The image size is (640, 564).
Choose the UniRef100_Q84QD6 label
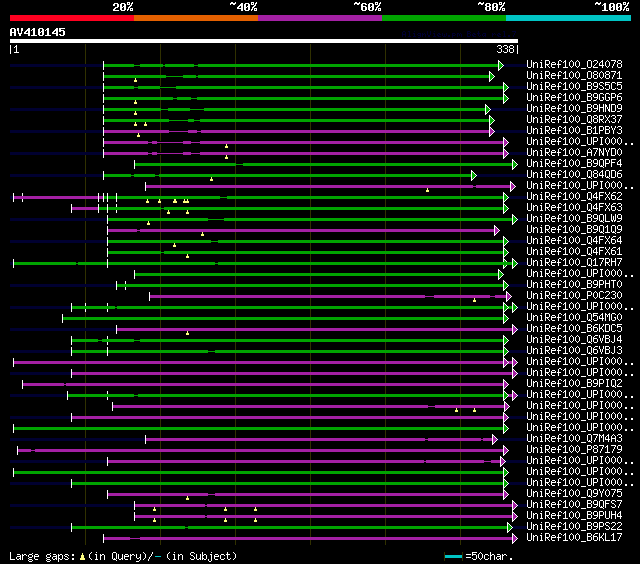574,175
